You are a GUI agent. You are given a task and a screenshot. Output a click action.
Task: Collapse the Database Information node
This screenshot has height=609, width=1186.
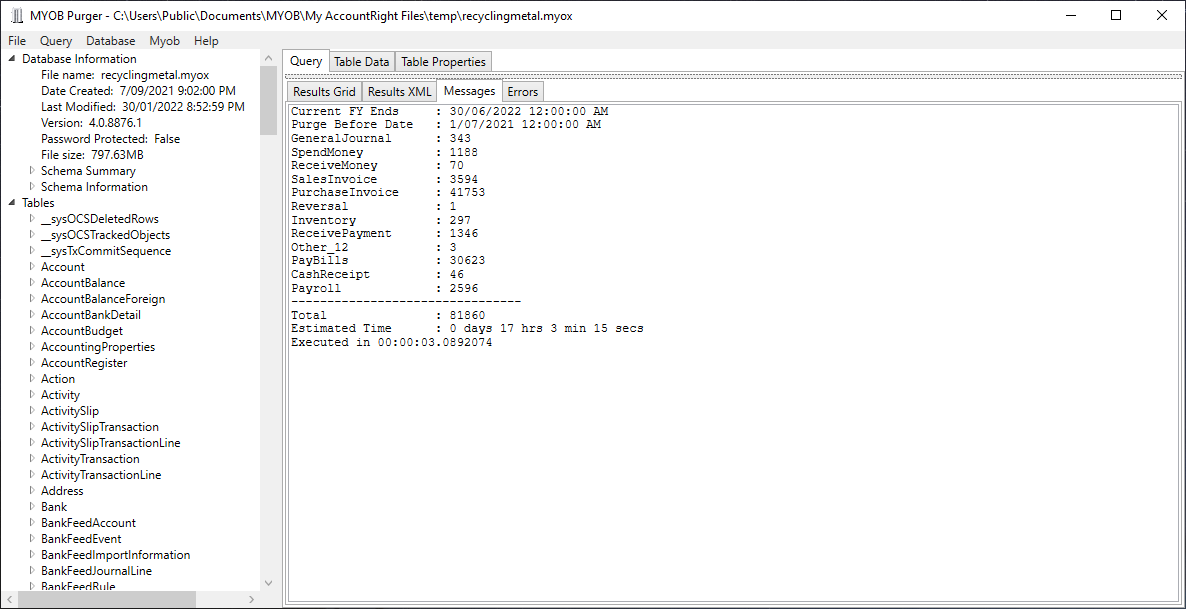pyautogui.click(x=12, y=59)
